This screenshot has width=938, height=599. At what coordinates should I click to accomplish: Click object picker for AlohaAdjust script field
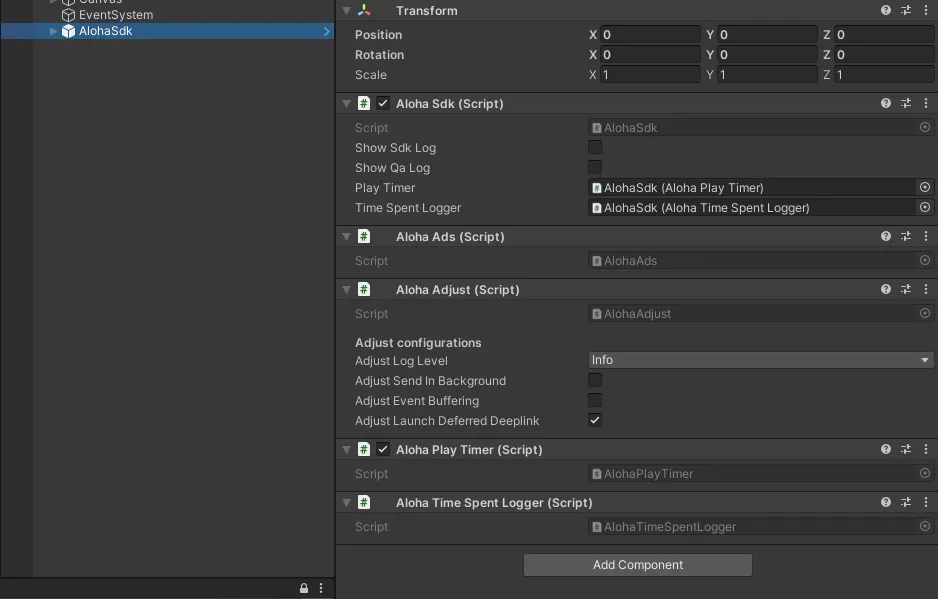pos(925,313)
